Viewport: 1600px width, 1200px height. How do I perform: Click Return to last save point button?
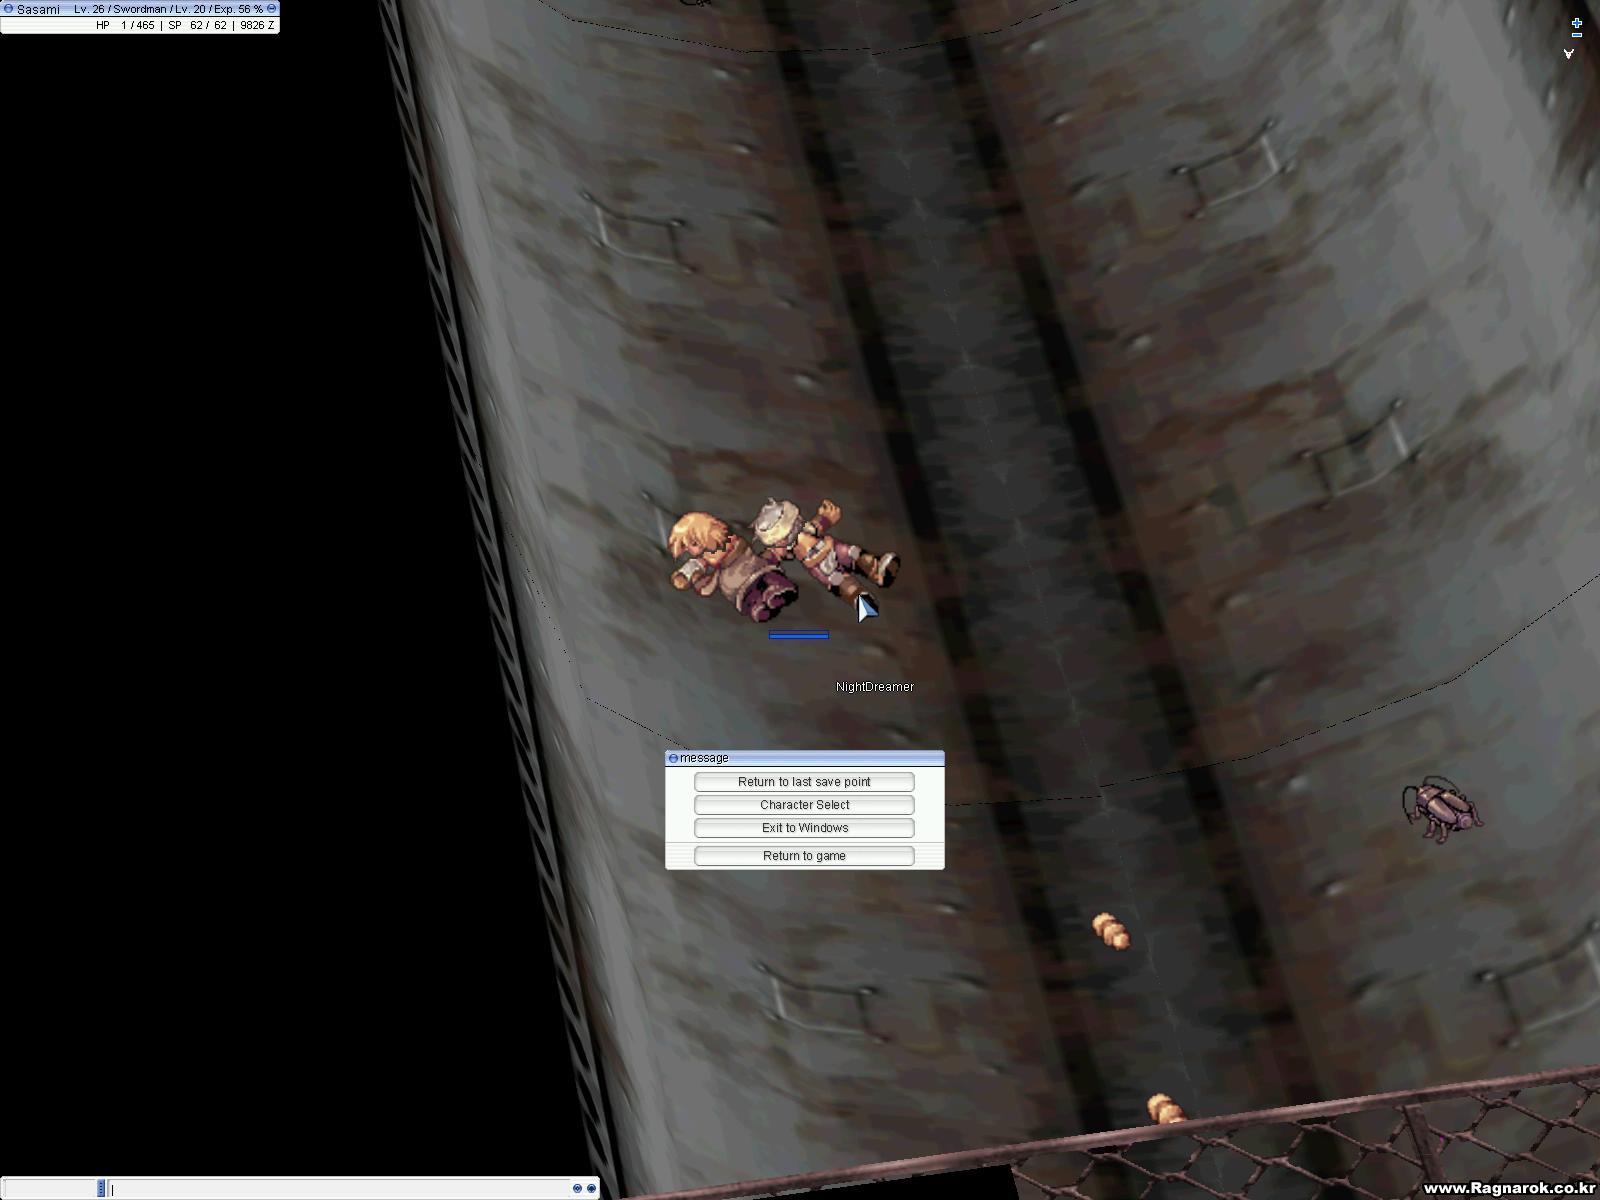point(804,782)
